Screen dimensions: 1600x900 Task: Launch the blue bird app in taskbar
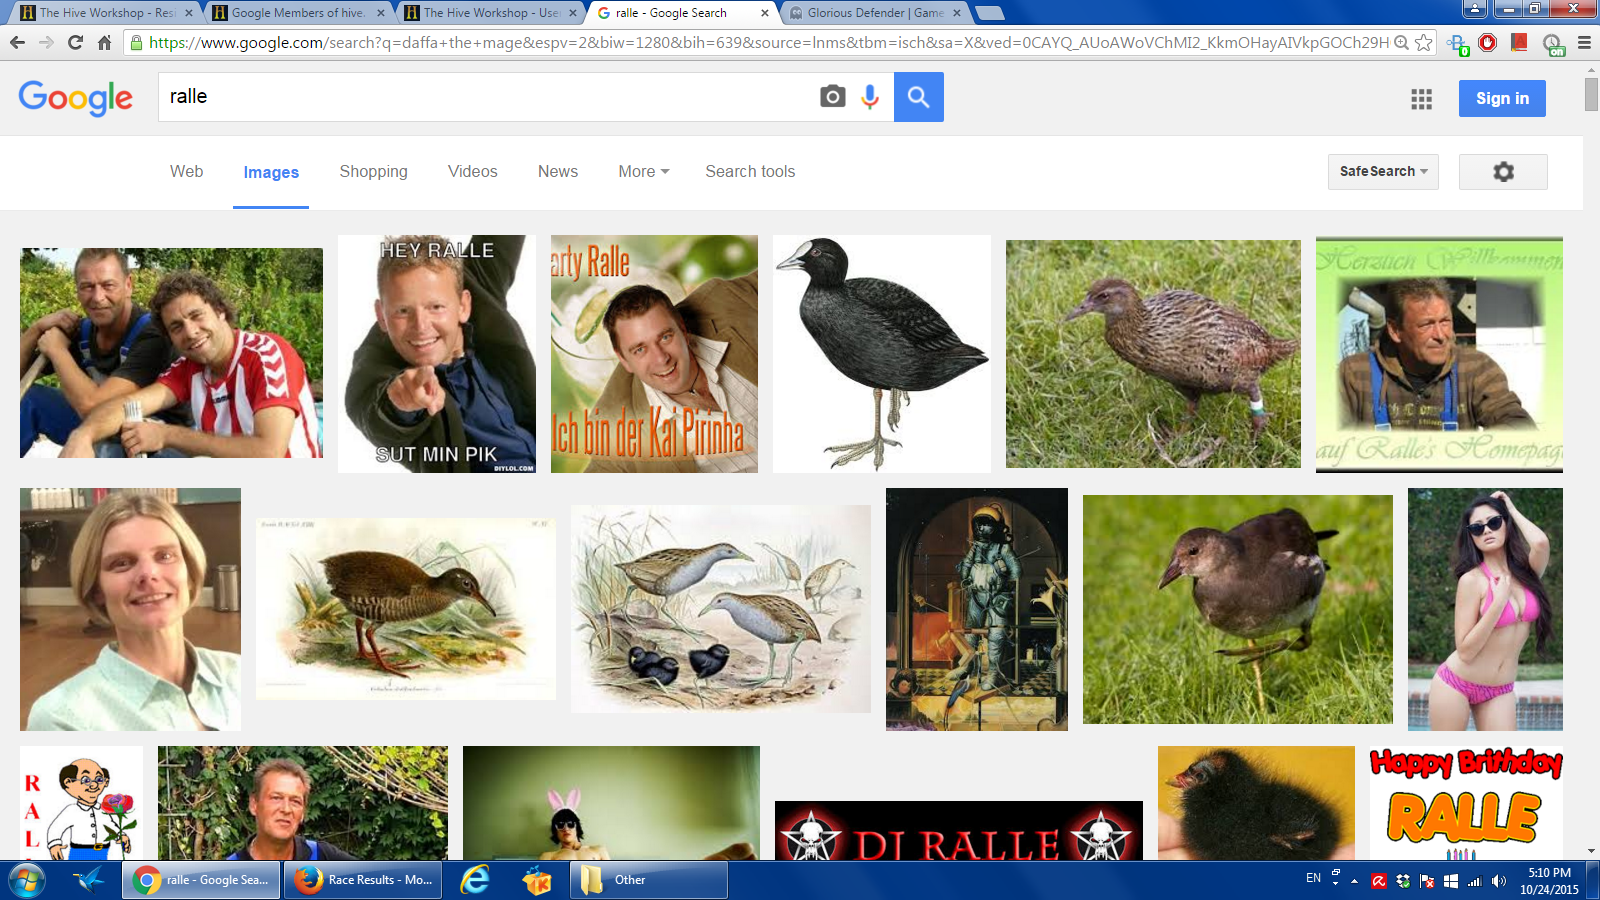(89, 880)
